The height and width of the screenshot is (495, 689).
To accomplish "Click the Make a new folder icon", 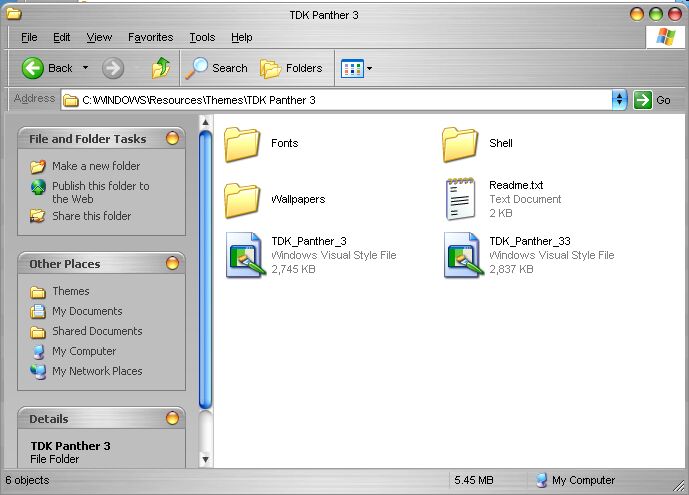I will pyautogui.click(x=38, y=166).
